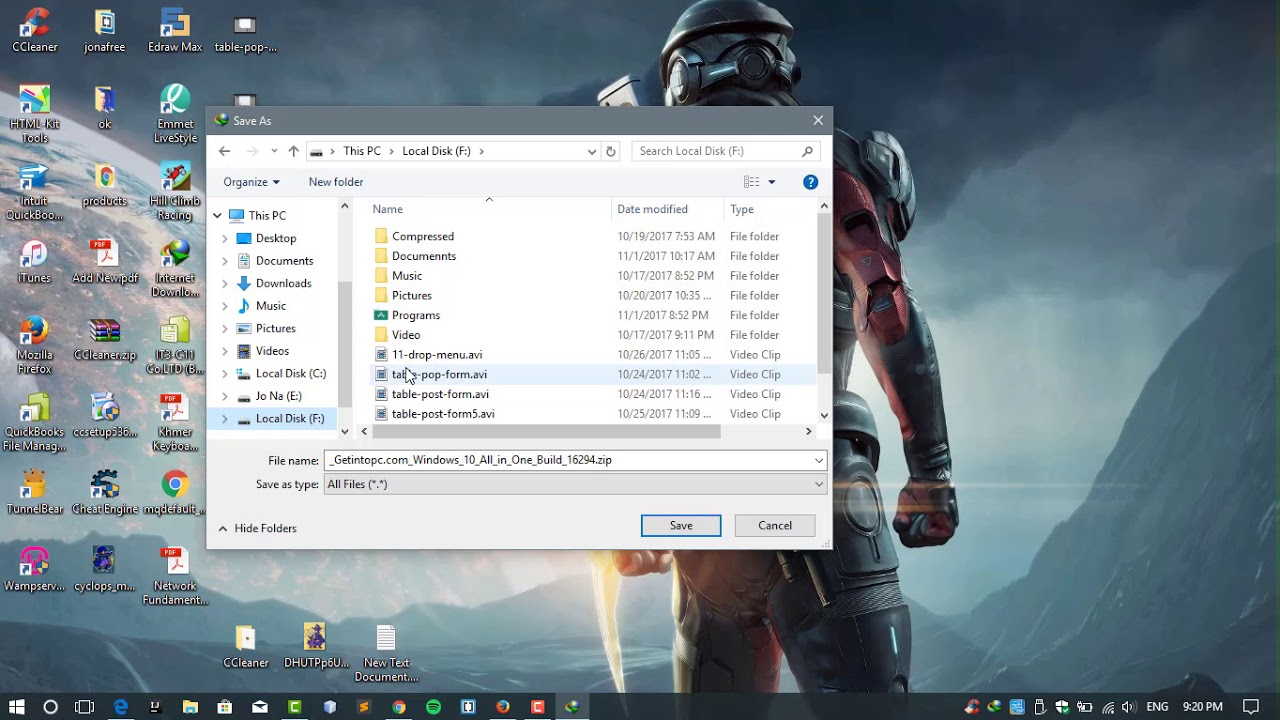
Task: Select Intuit QuickBooks desktop icon
Action: tap(35, 192)
